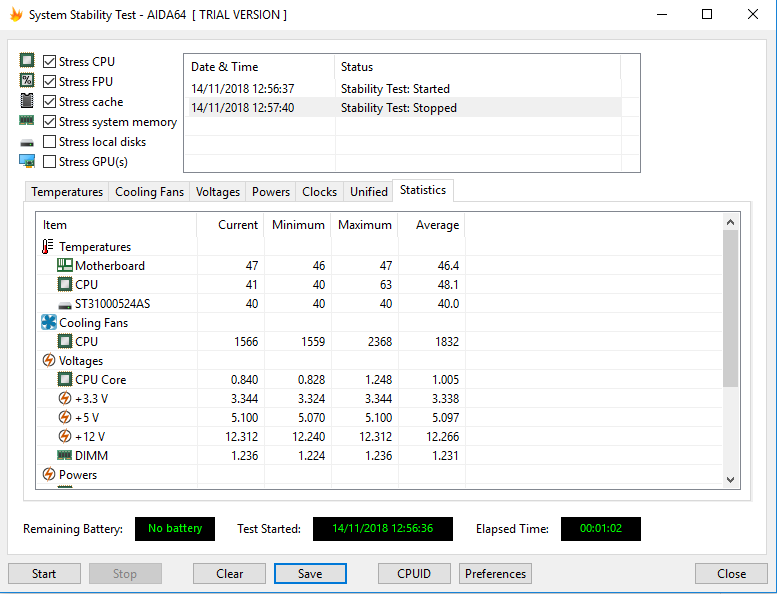Viewport: 777px width, 594px height.
Task: Open the Cooling Fans tab
Action: 149,192
